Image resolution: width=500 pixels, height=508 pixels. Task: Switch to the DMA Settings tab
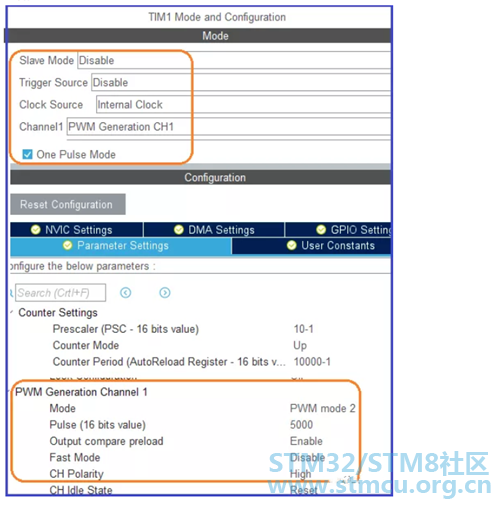point(214,230)
